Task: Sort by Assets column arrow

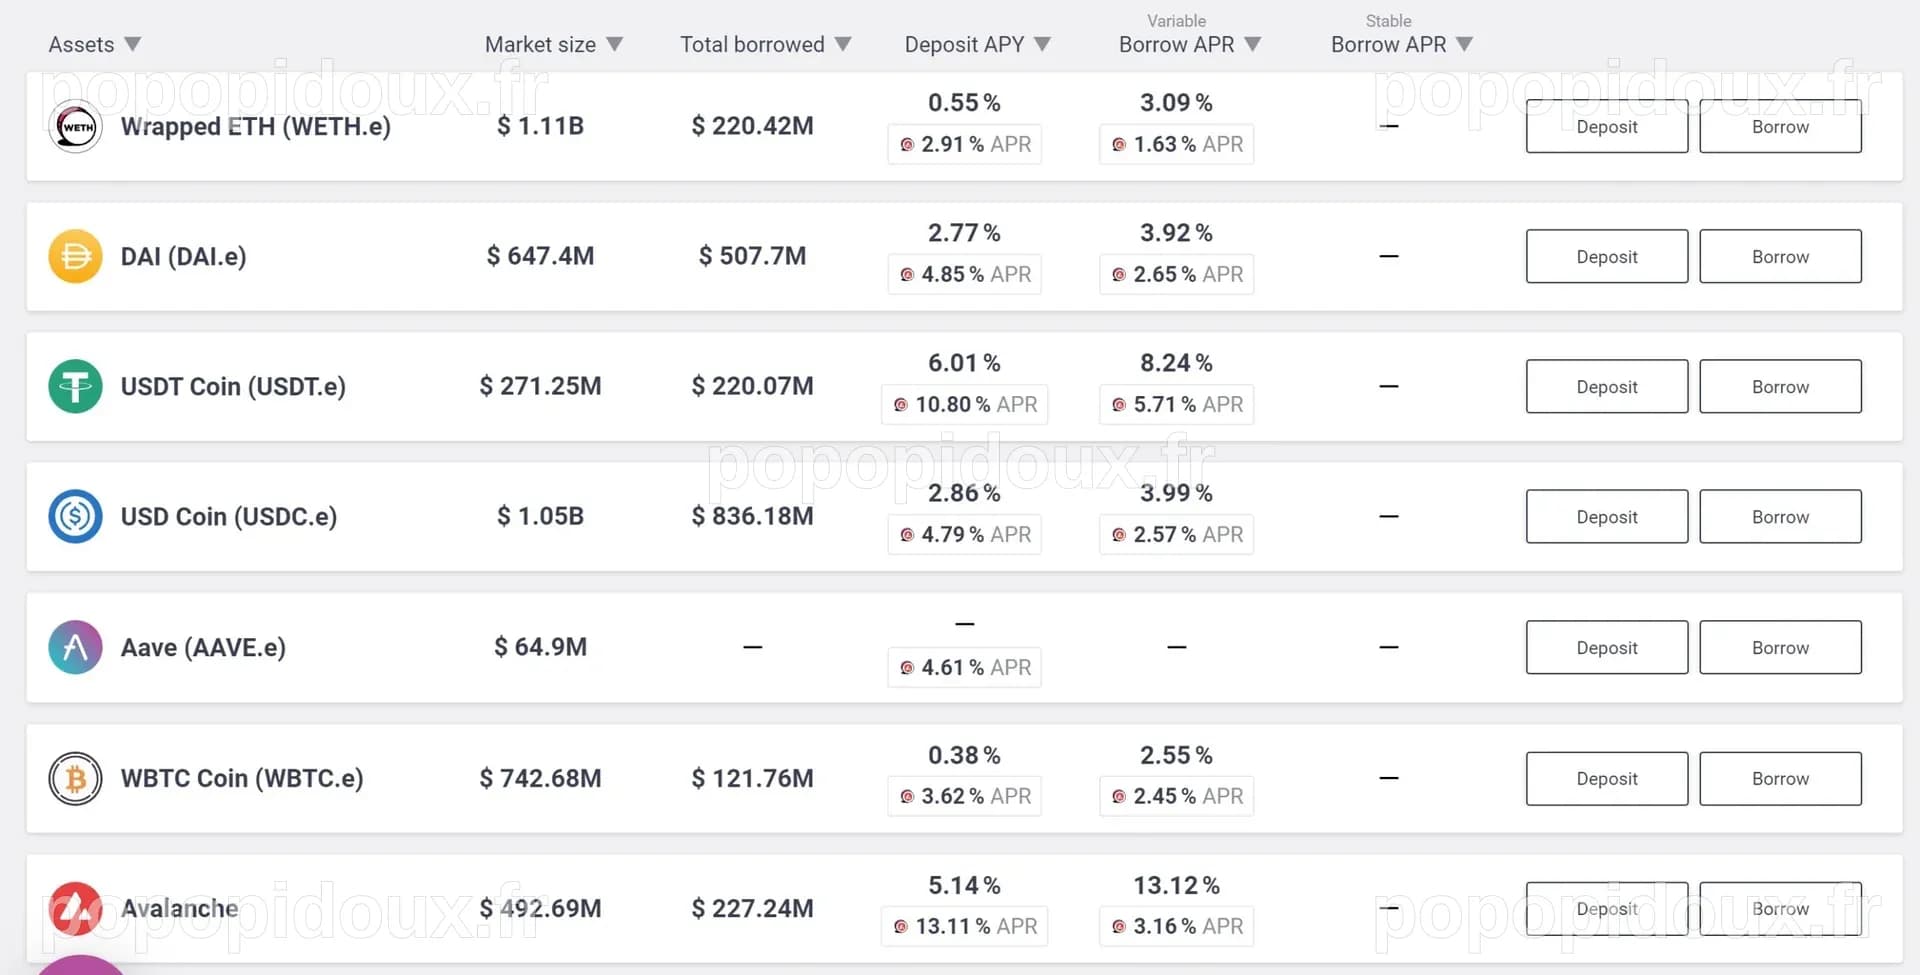Action: point(133,44)
